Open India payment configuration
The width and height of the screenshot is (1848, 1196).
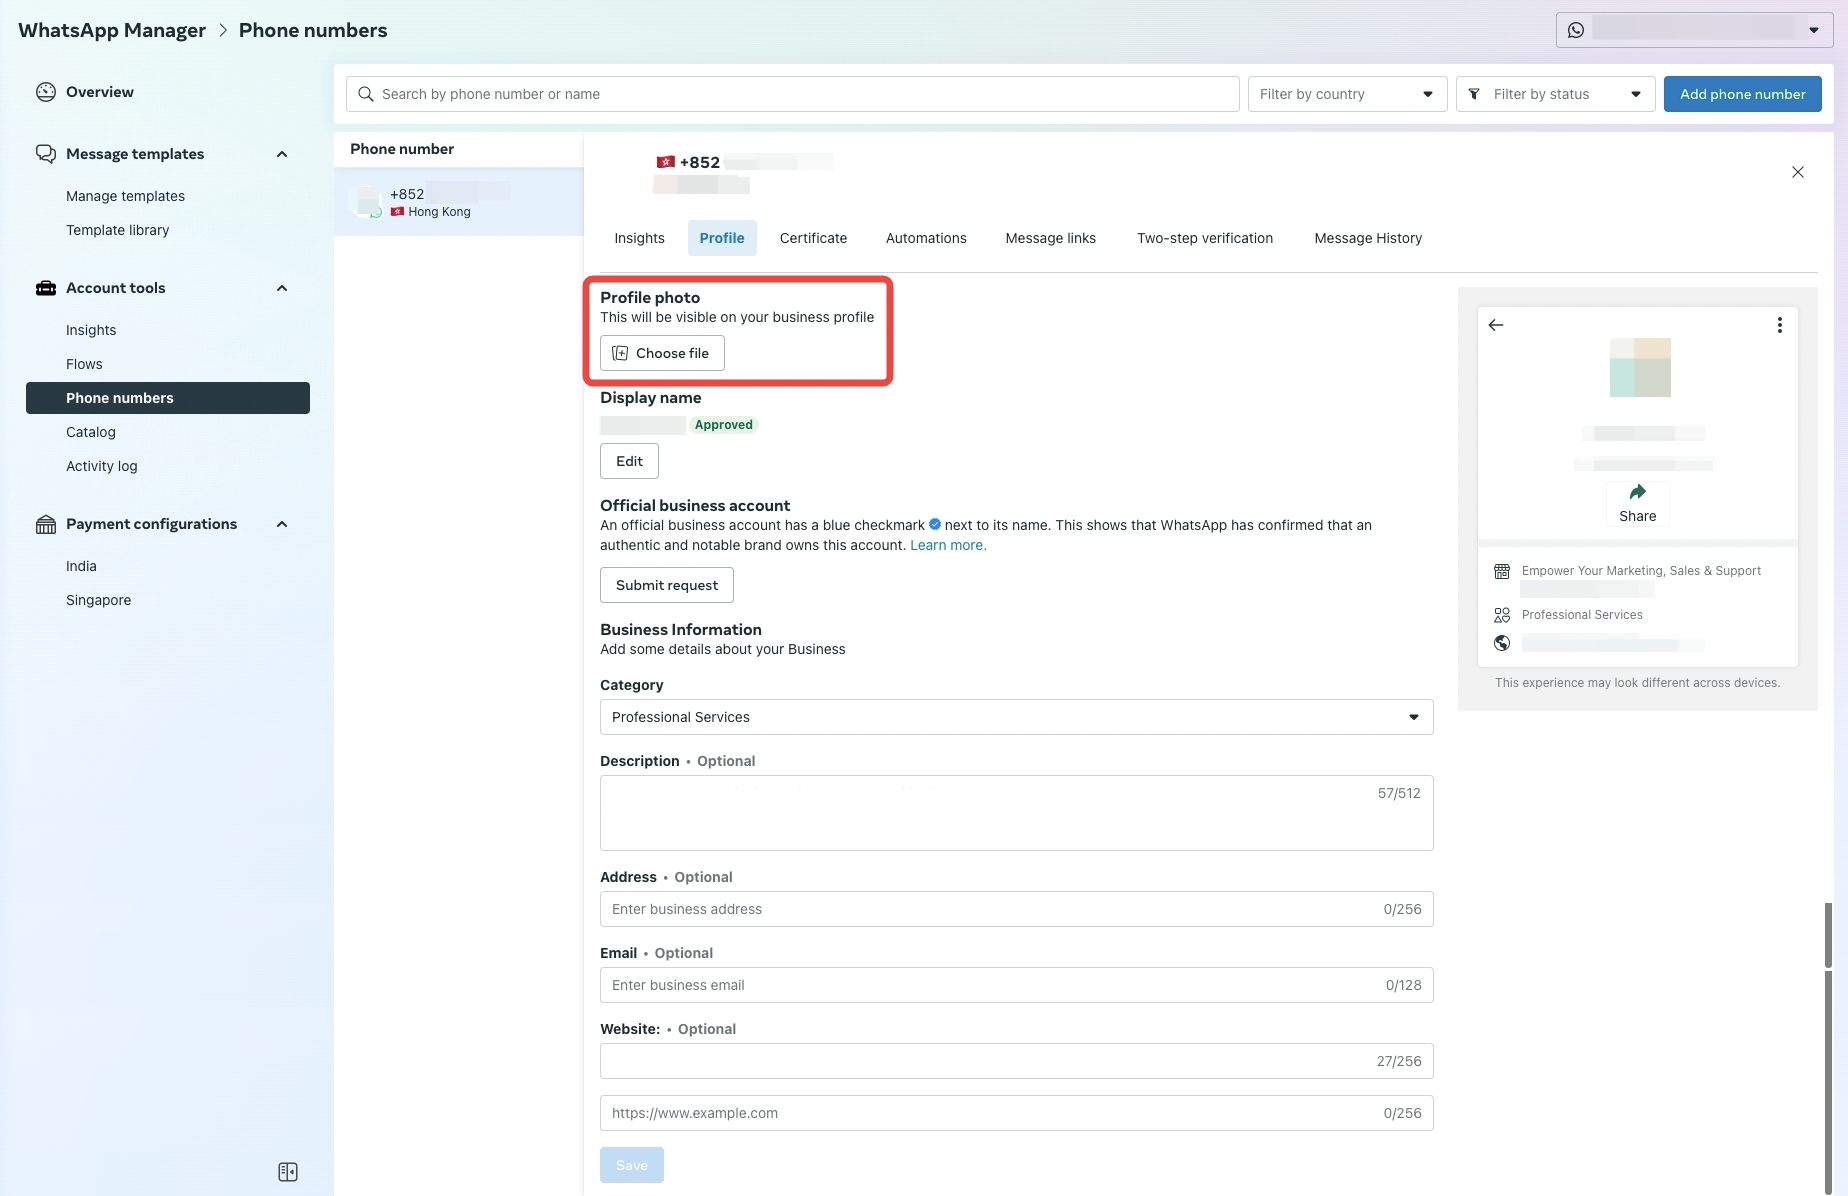(x=81, y=566)
